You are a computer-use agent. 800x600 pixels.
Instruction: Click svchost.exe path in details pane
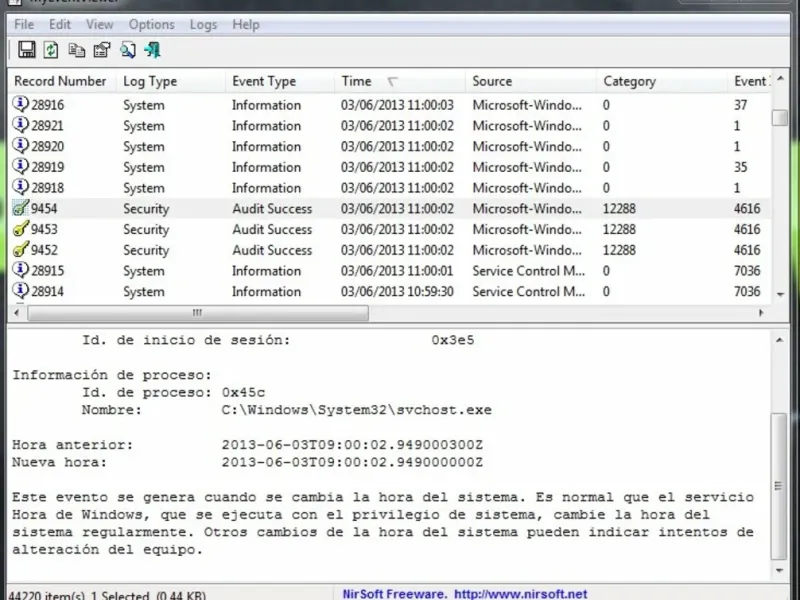(x=356, y=410)
